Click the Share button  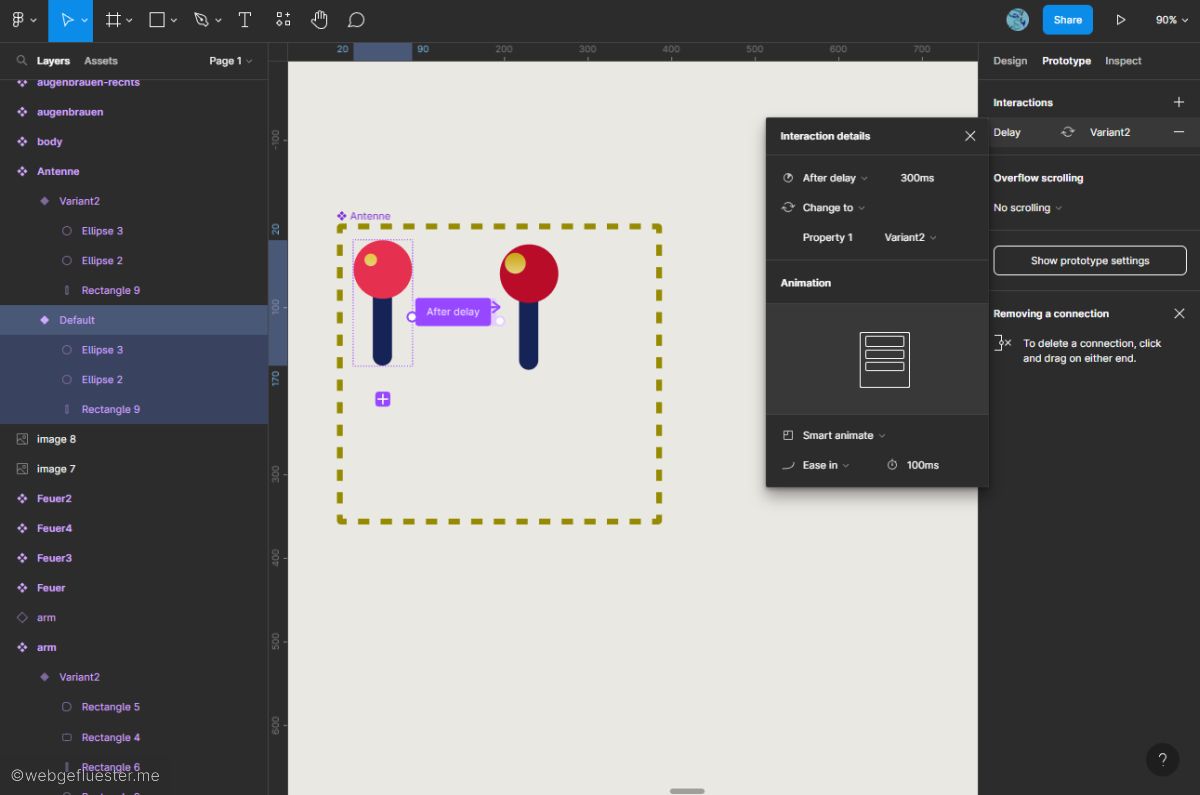(x=1067, y=20)
